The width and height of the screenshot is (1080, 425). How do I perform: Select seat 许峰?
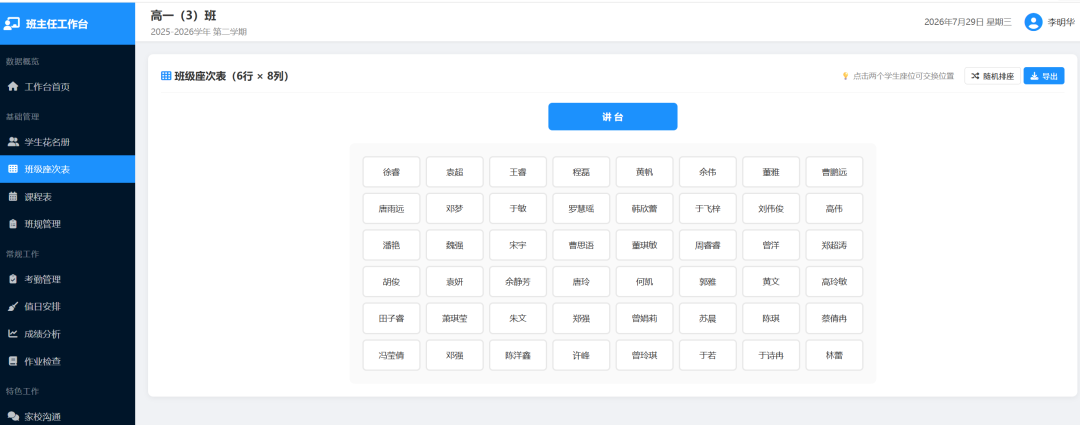(581, 355)
